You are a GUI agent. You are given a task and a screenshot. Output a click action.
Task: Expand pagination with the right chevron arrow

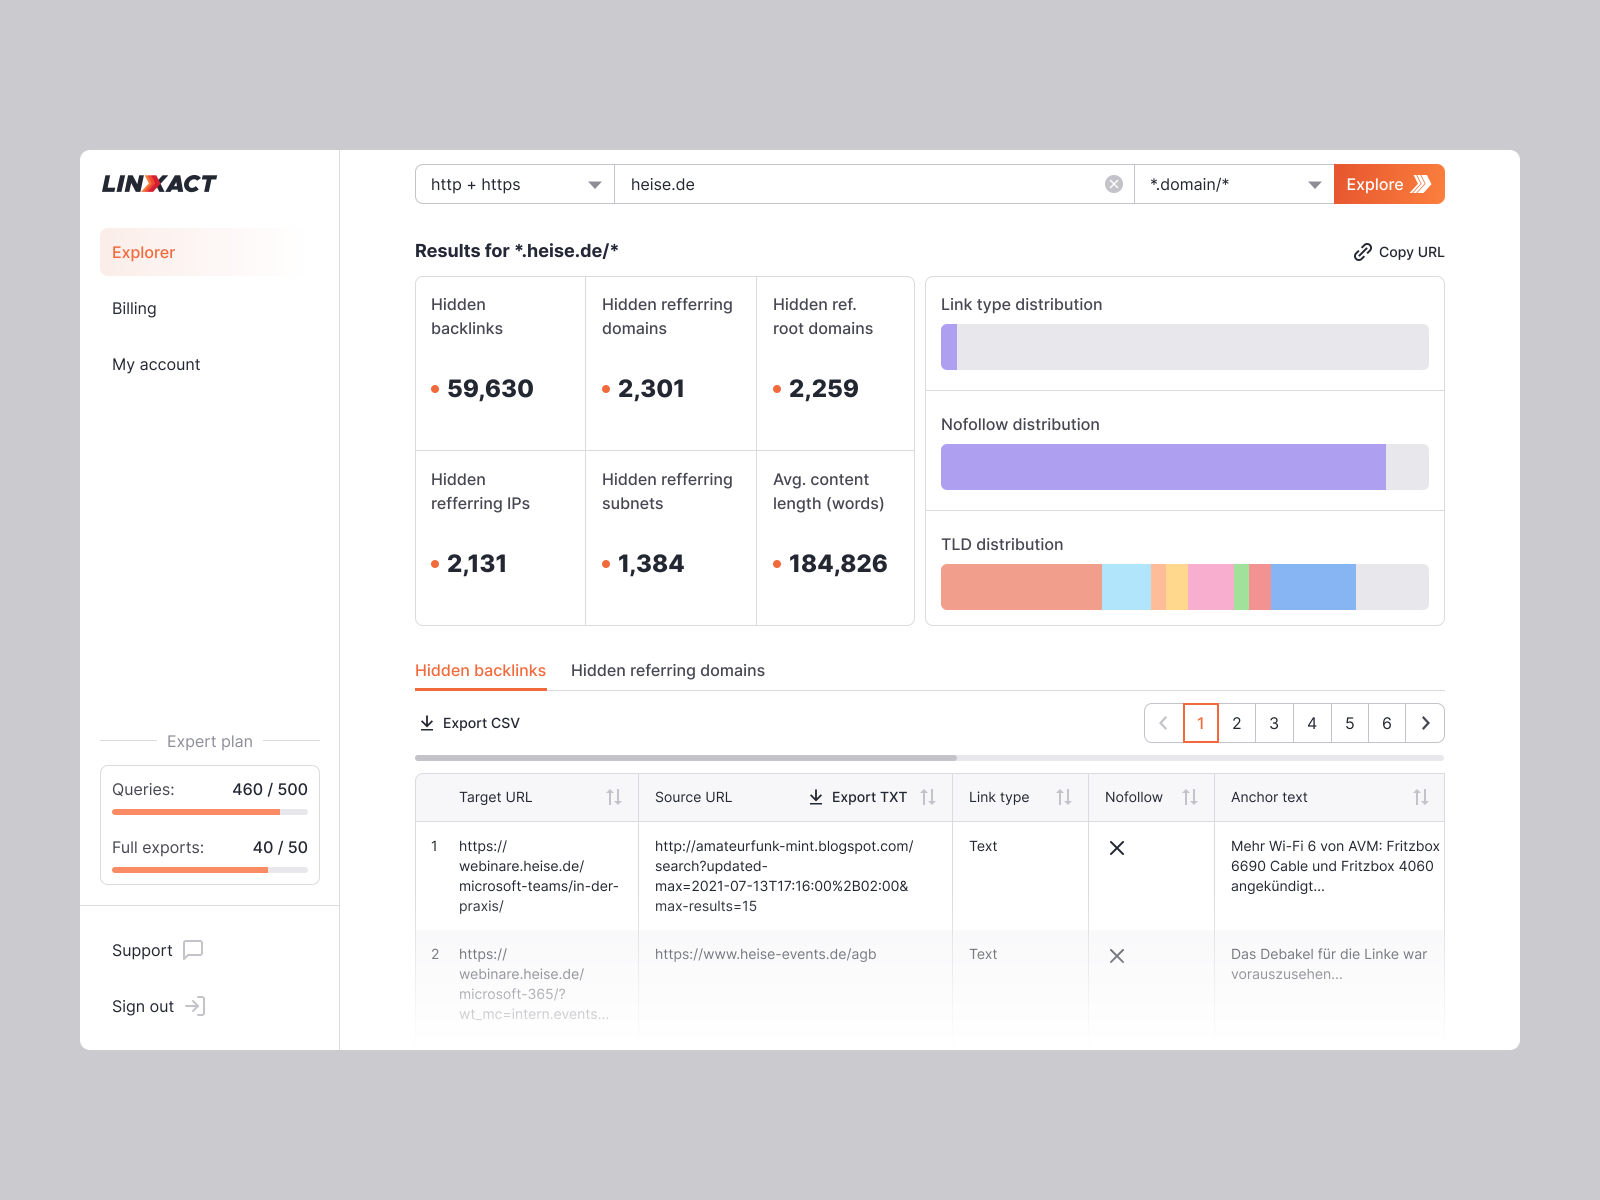click(1424, 722)
